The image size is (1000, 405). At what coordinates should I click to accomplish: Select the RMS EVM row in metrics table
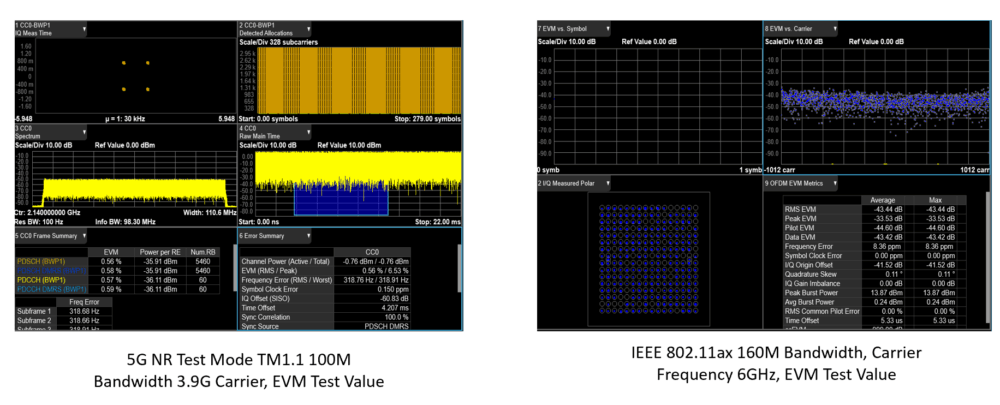point(804,207)
